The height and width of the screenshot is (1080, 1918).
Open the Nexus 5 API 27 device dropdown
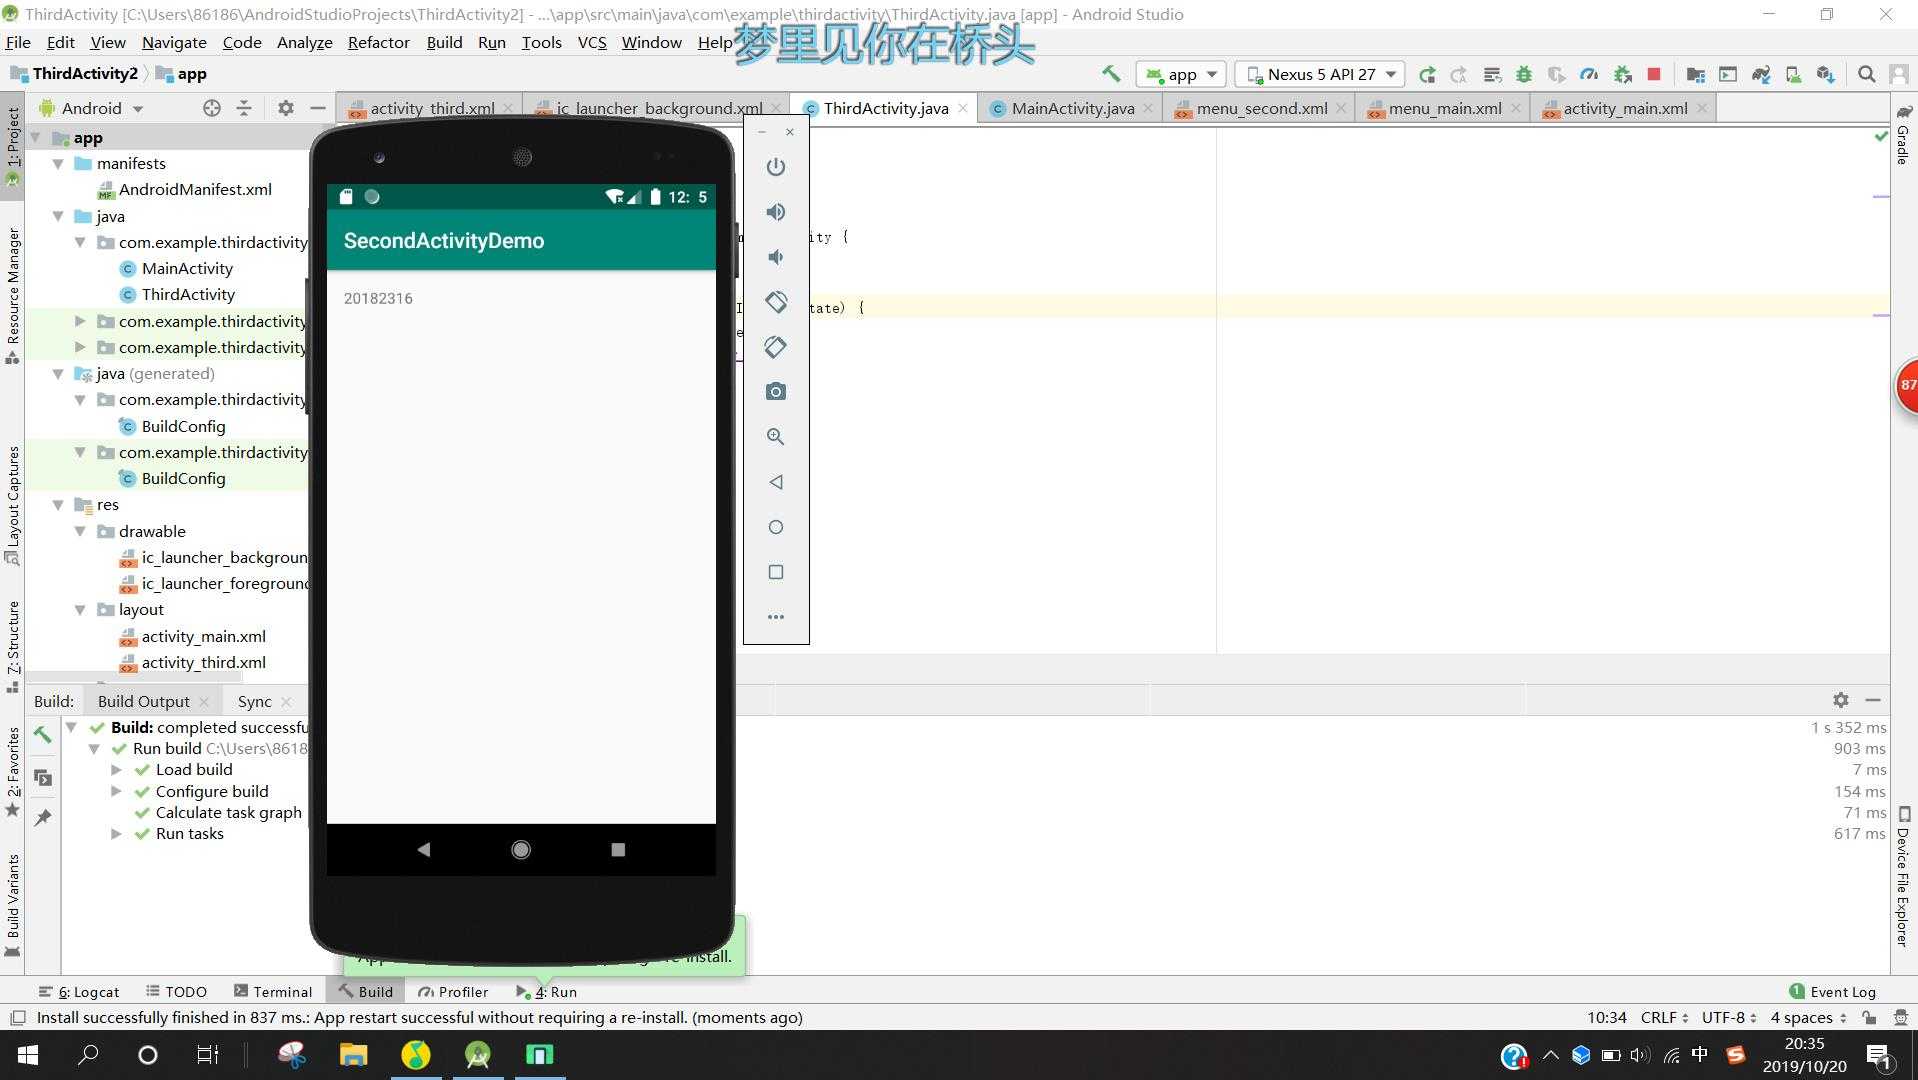[x=1320, y=74]
